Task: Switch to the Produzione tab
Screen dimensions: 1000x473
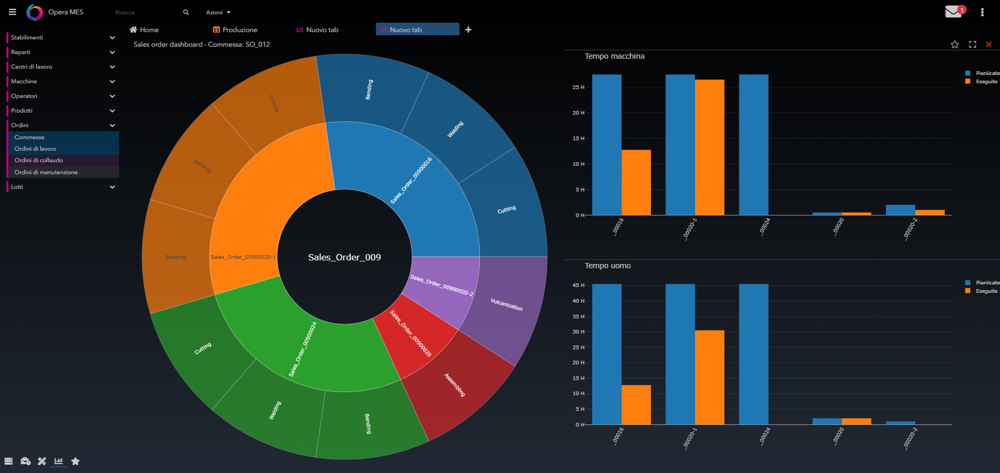Action: pos(235,30)
